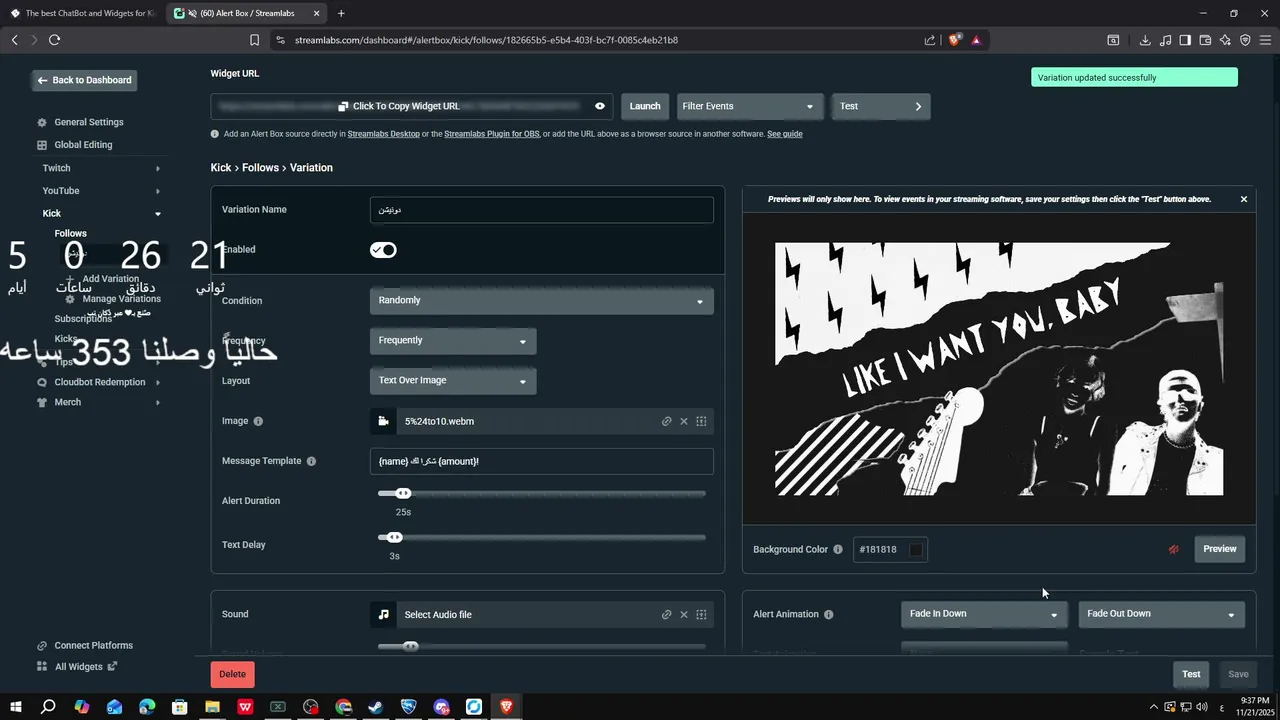Image resolution: width=1280 pixels, height=720 pixels.
Task: Open the Streamlabs Plugin for OBS link
Action: tap(492, 134)
